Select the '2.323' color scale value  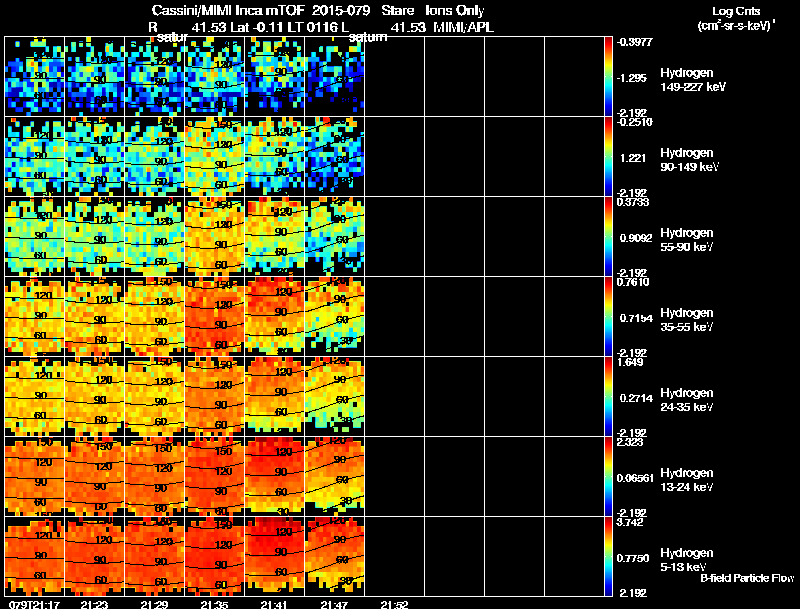(630, 442)
